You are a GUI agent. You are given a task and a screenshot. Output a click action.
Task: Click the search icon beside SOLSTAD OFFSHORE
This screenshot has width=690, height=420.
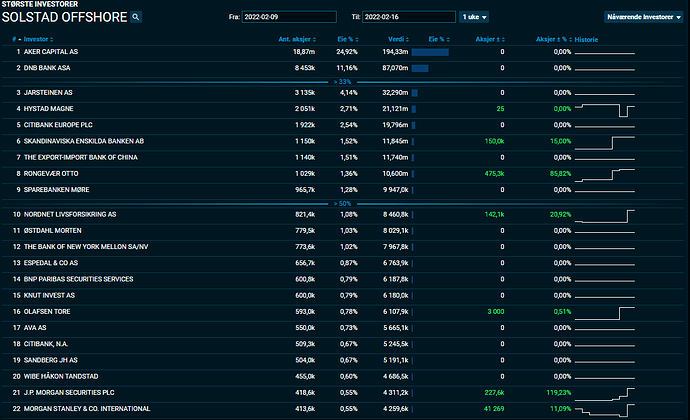pos(136,17)
